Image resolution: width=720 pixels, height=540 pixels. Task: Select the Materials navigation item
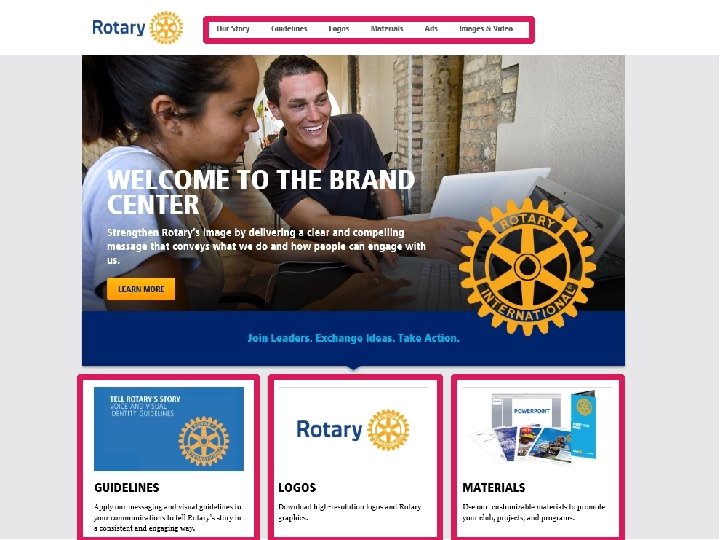tap(387, 28)
